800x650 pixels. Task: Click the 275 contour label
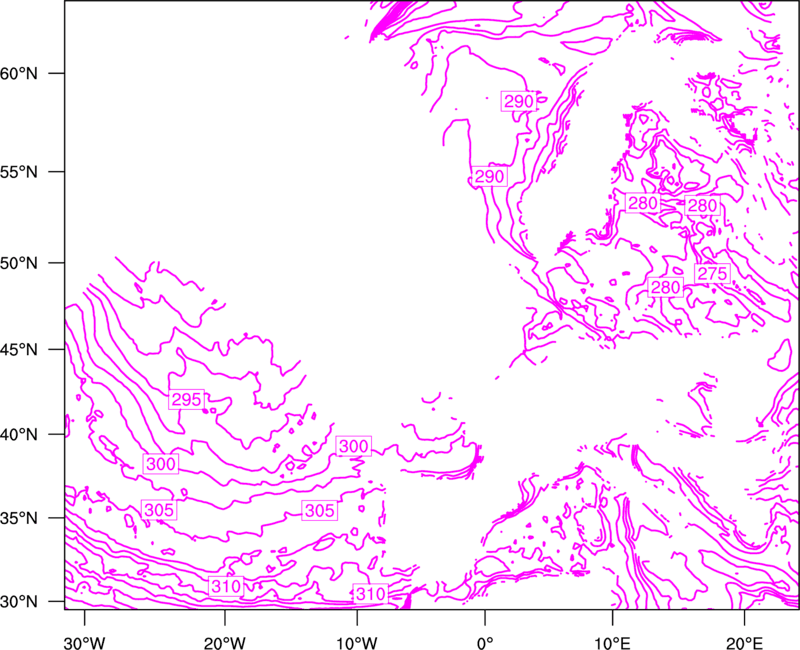pyautogui.click(x=712, y=274)
